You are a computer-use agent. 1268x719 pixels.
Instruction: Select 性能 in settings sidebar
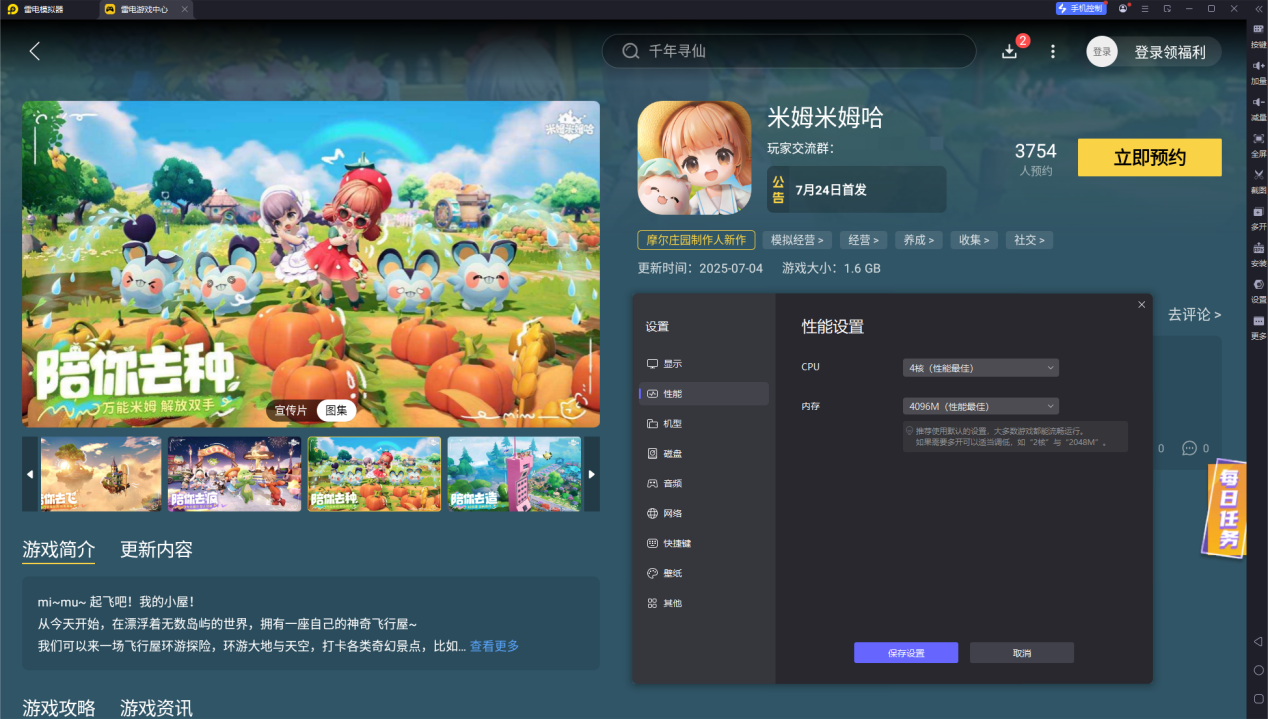pyautogui.click(x=704, y=394)
